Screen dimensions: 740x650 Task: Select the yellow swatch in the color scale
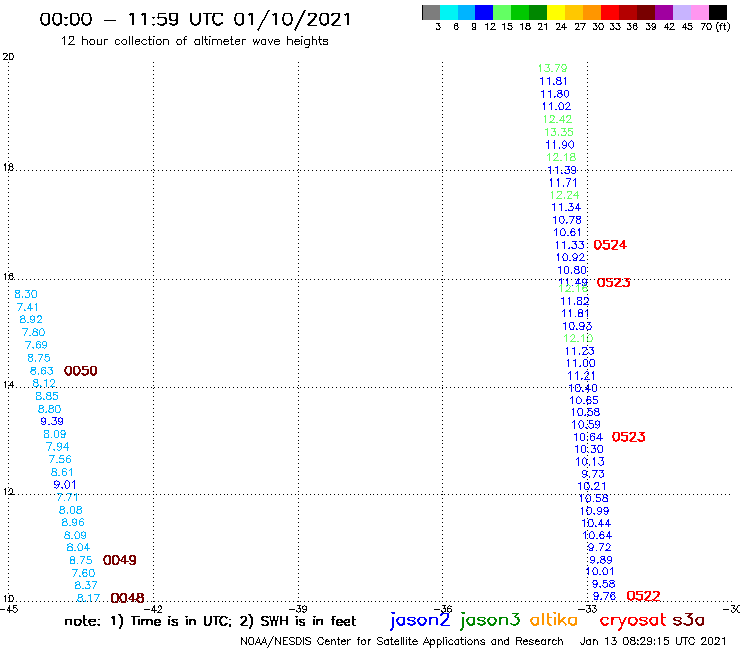coord(556,12)
